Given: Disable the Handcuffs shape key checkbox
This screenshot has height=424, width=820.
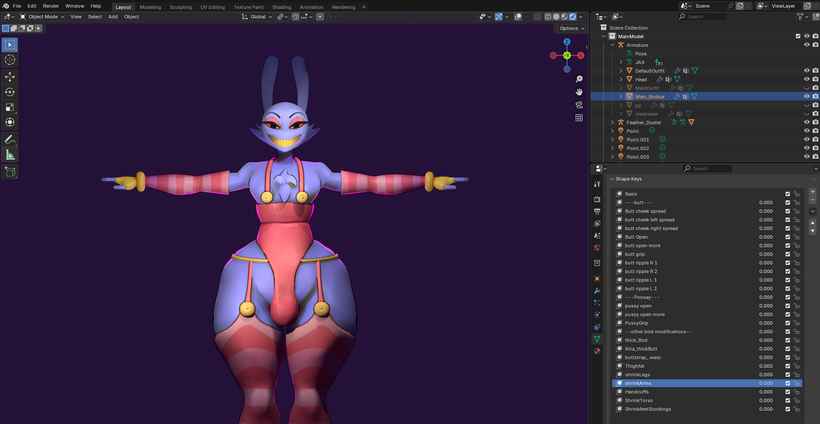Looking at the screenshot, I should tap(787, 392).
